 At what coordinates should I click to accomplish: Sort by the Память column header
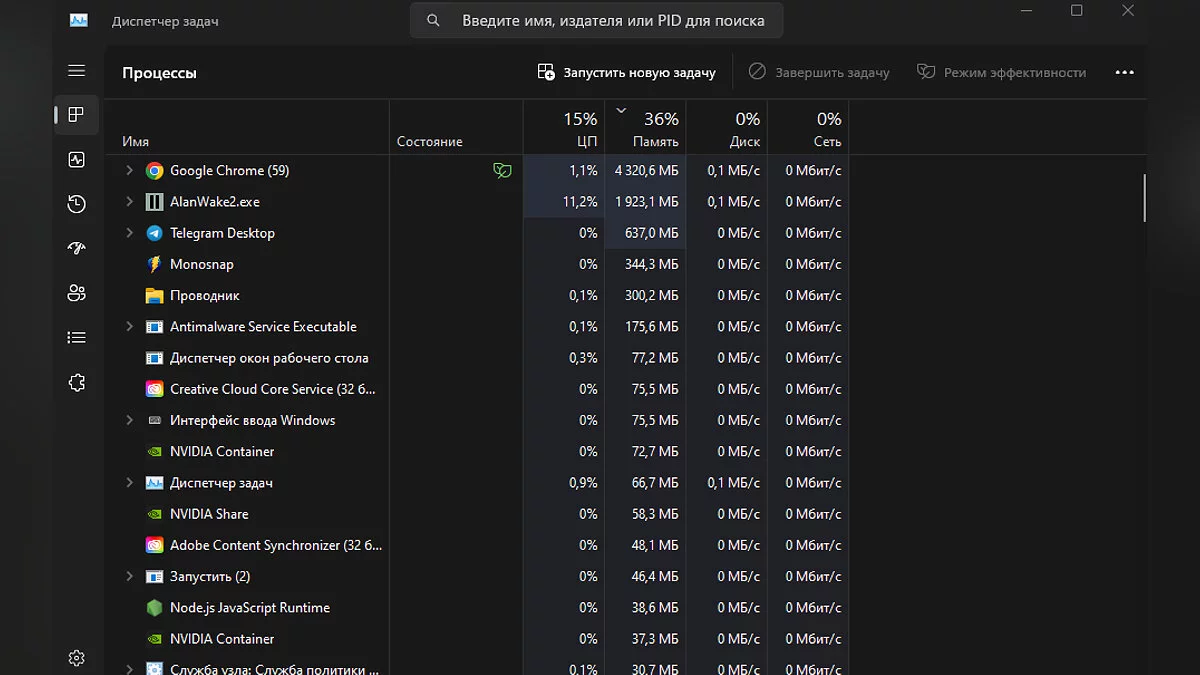click(646, 128)
